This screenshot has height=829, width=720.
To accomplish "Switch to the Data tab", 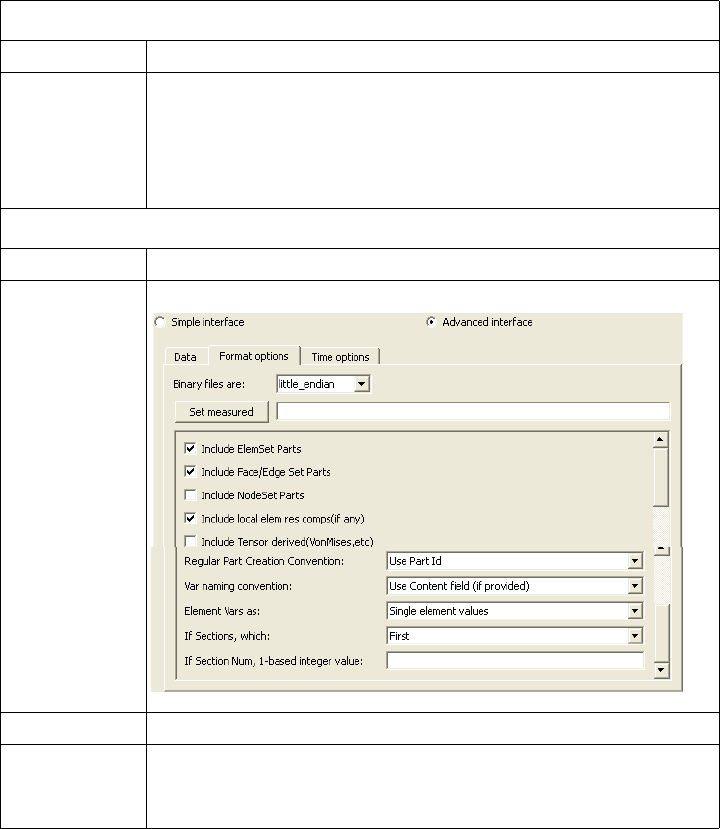I will click(185, 357).
